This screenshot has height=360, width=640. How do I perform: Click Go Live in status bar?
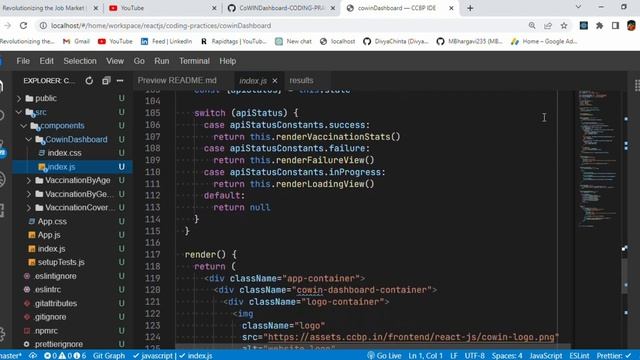pyautogui.click(x=384, y=356)
